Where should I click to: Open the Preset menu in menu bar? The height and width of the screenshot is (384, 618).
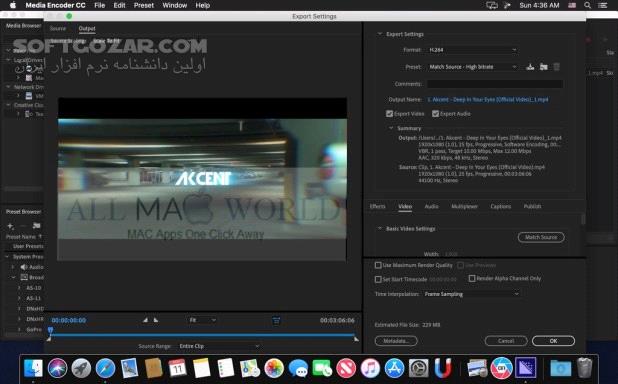tap(143, 6)
